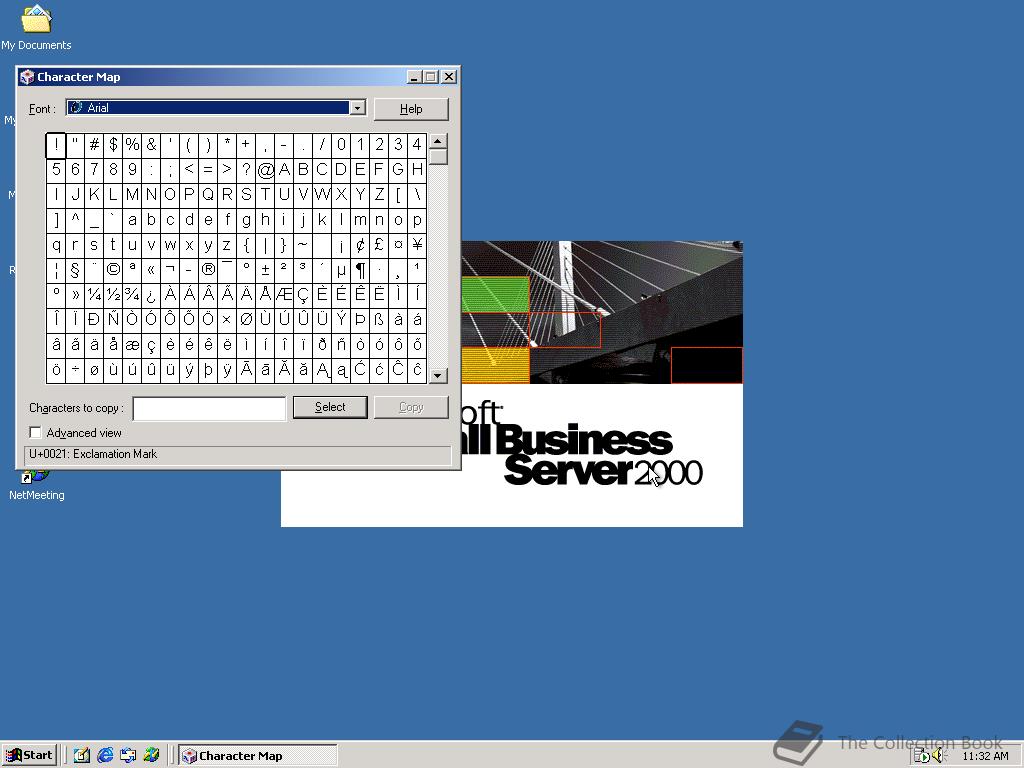Select the one-quarter ¼ fraction character
The image size is (1024, 768).
click(94, 295)
